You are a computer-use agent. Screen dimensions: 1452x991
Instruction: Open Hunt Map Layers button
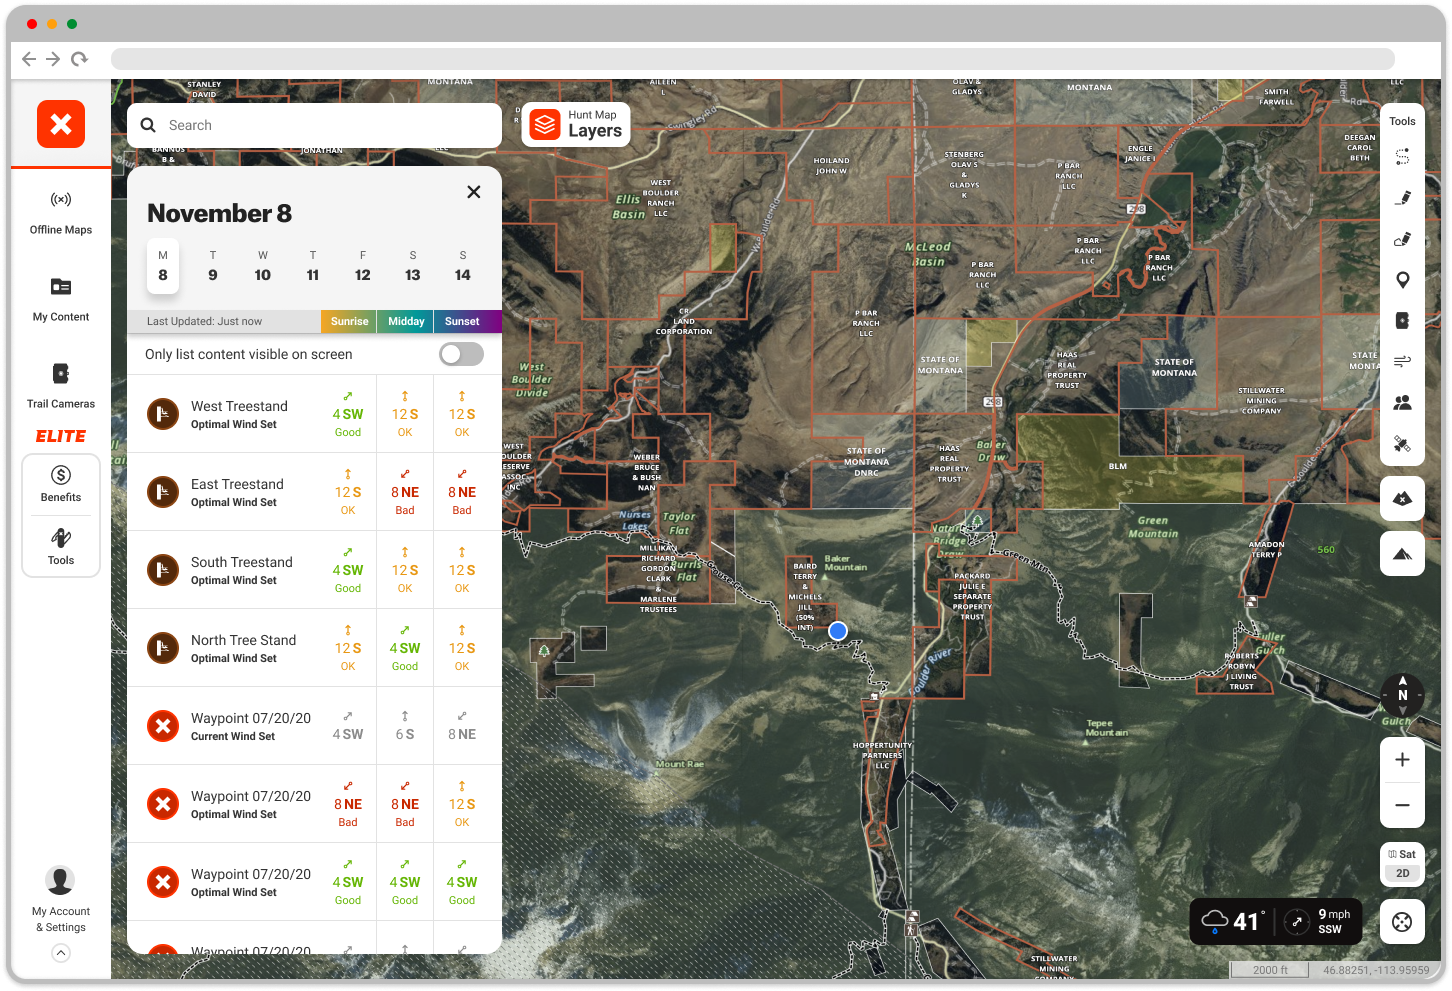point(576,125)
